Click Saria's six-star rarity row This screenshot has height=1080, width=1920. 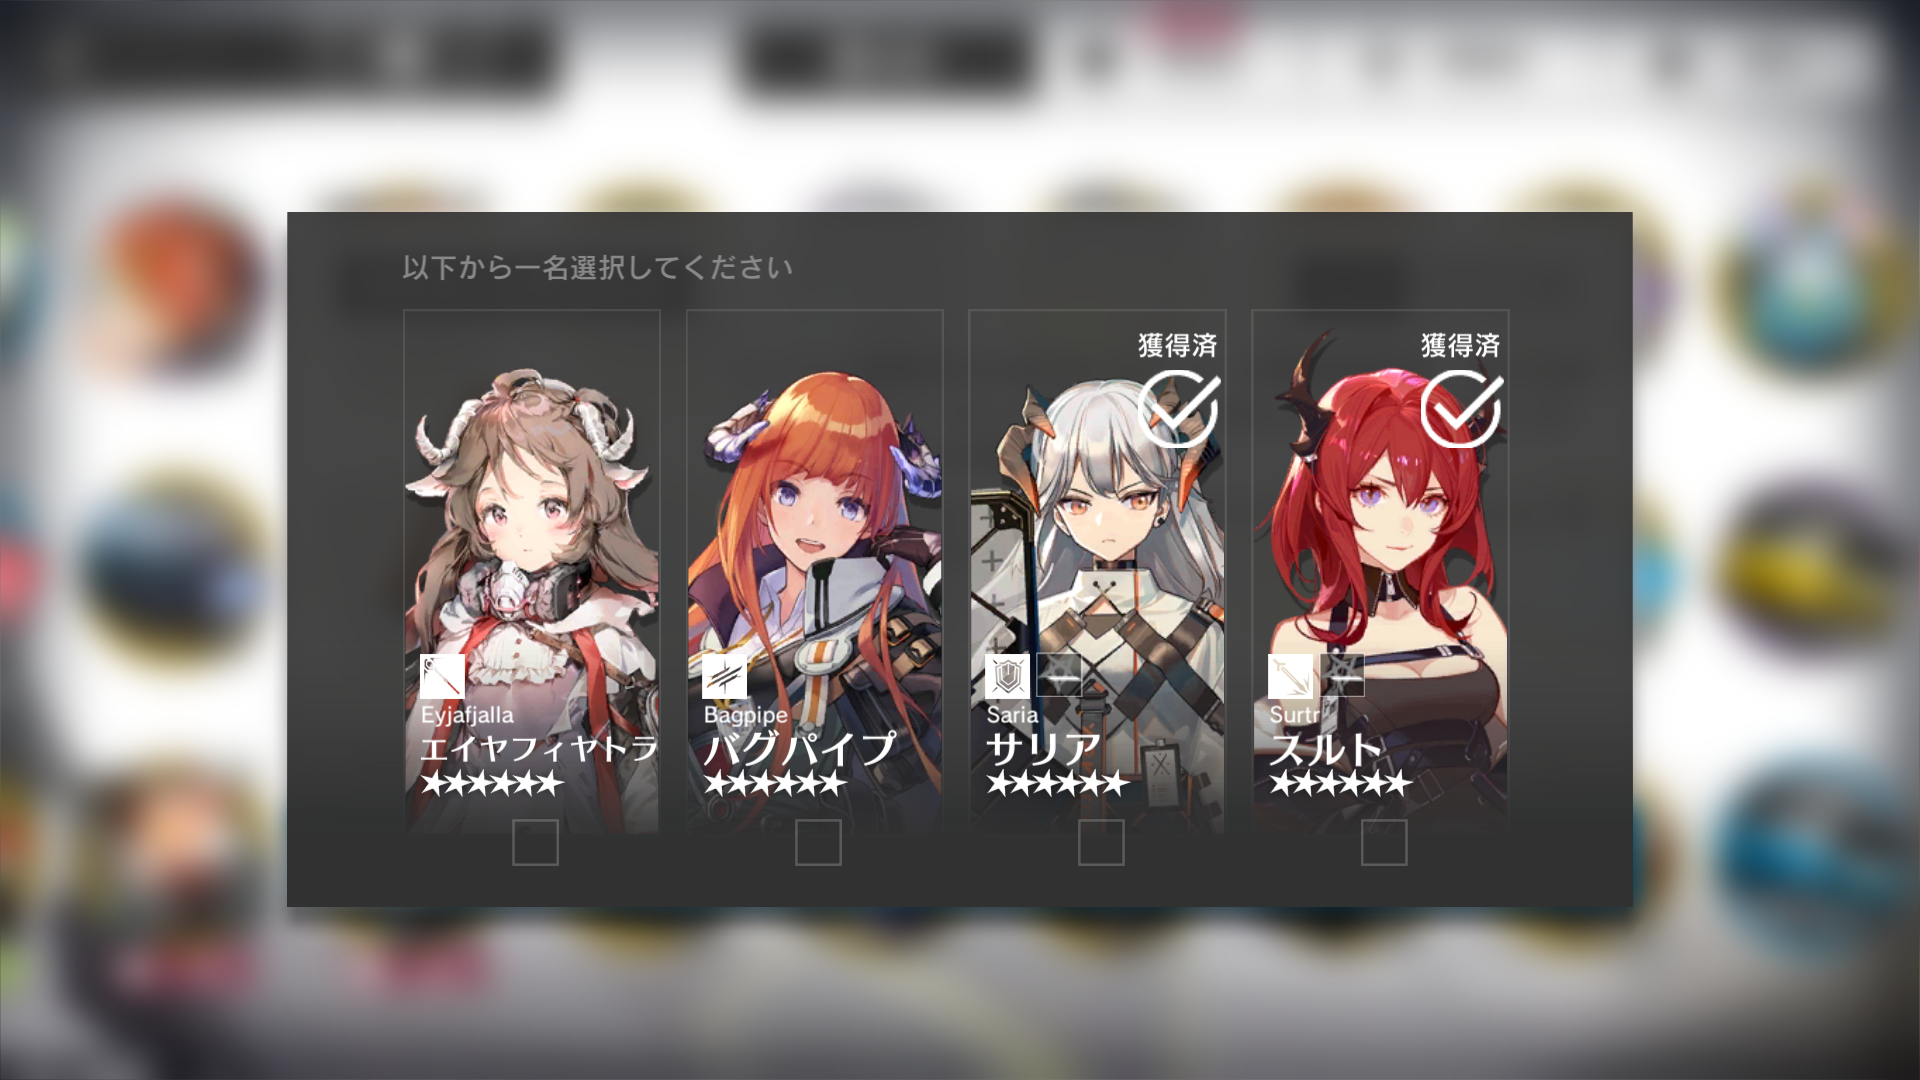(1057, 784)
